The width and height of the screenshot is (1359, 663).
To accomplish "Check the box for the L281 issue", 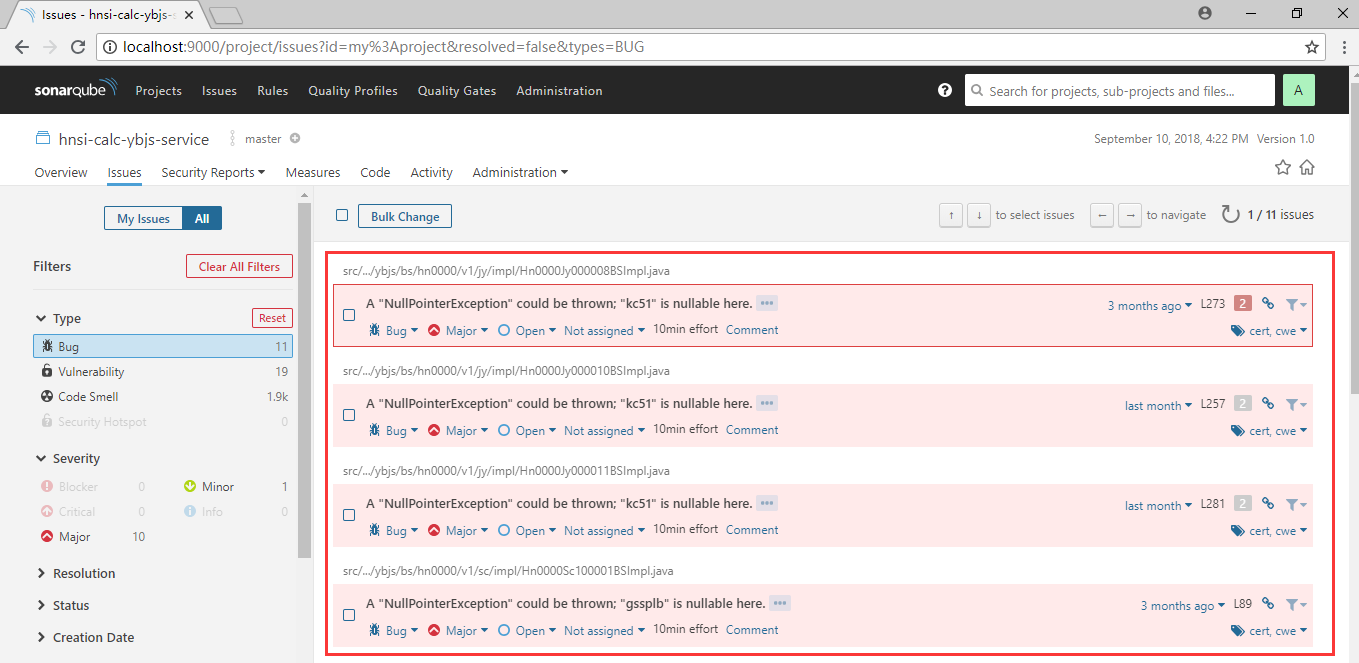I will [349, 515].
